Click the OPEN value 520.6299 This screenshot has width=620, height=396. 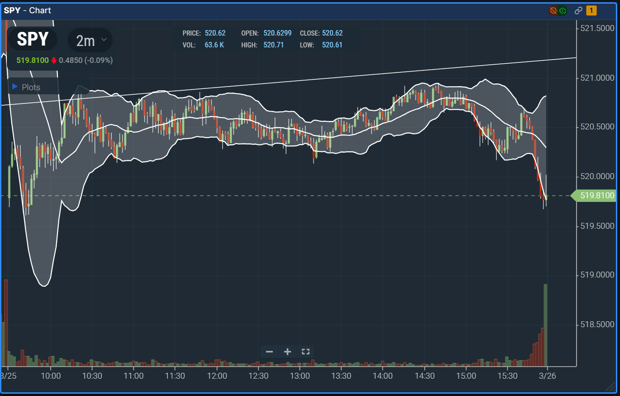click(x=278, y=33)
